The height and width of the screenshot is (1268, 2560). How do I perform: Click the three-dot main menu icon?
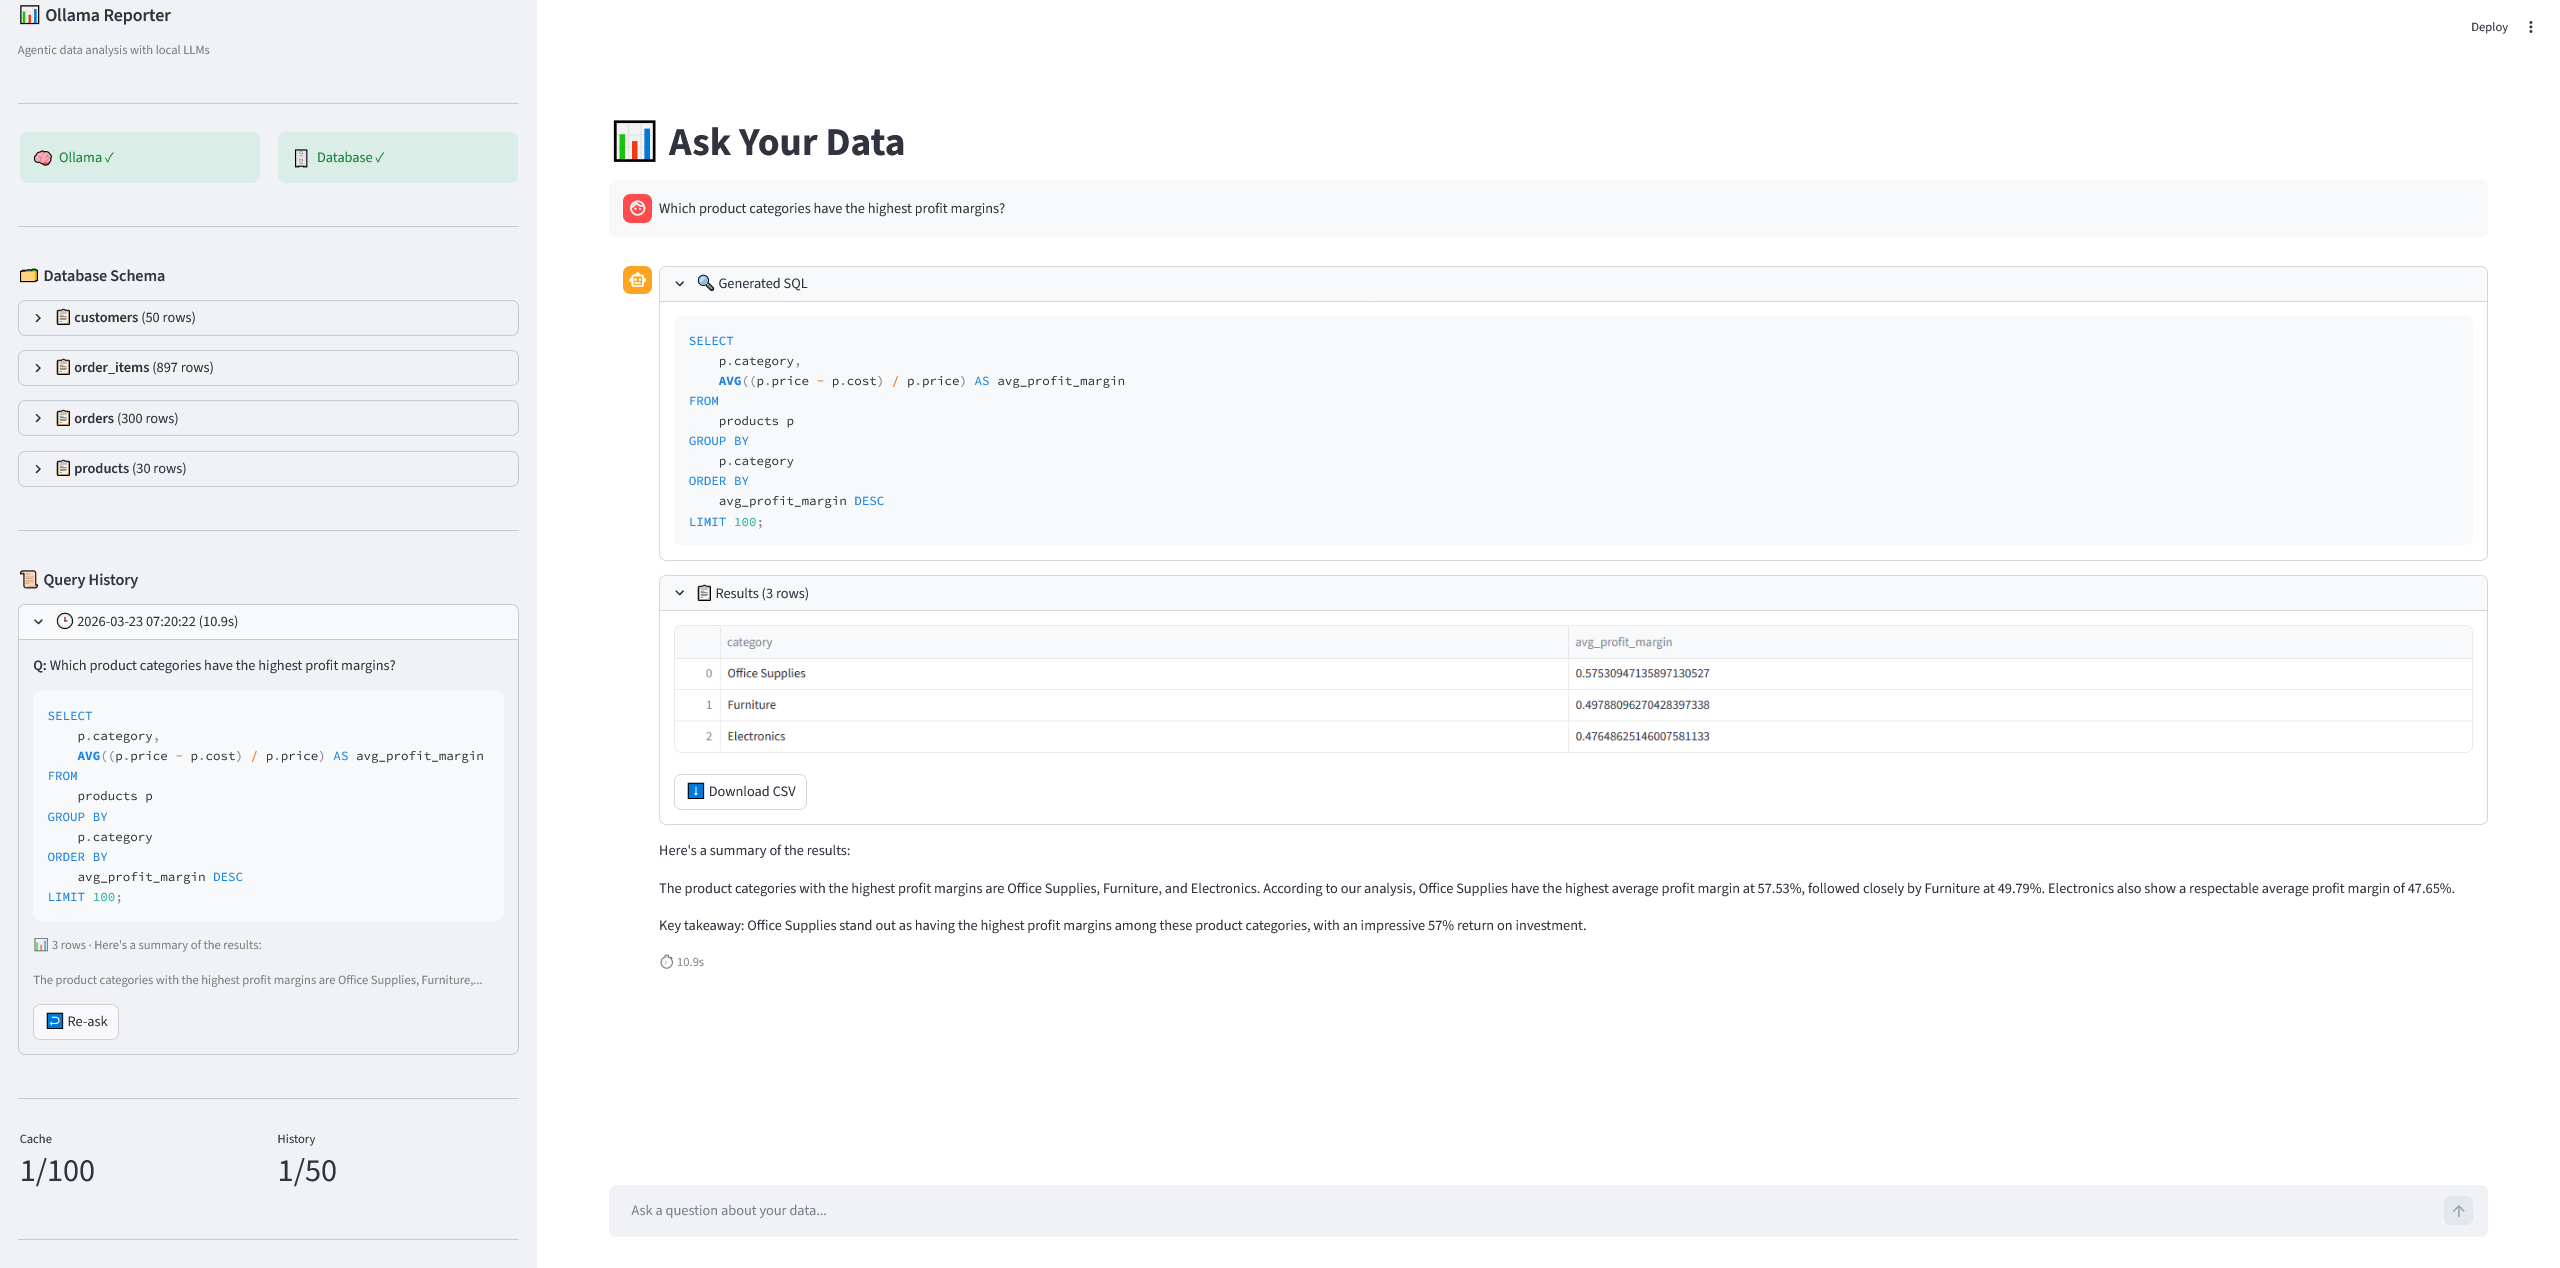[2530, 27]
